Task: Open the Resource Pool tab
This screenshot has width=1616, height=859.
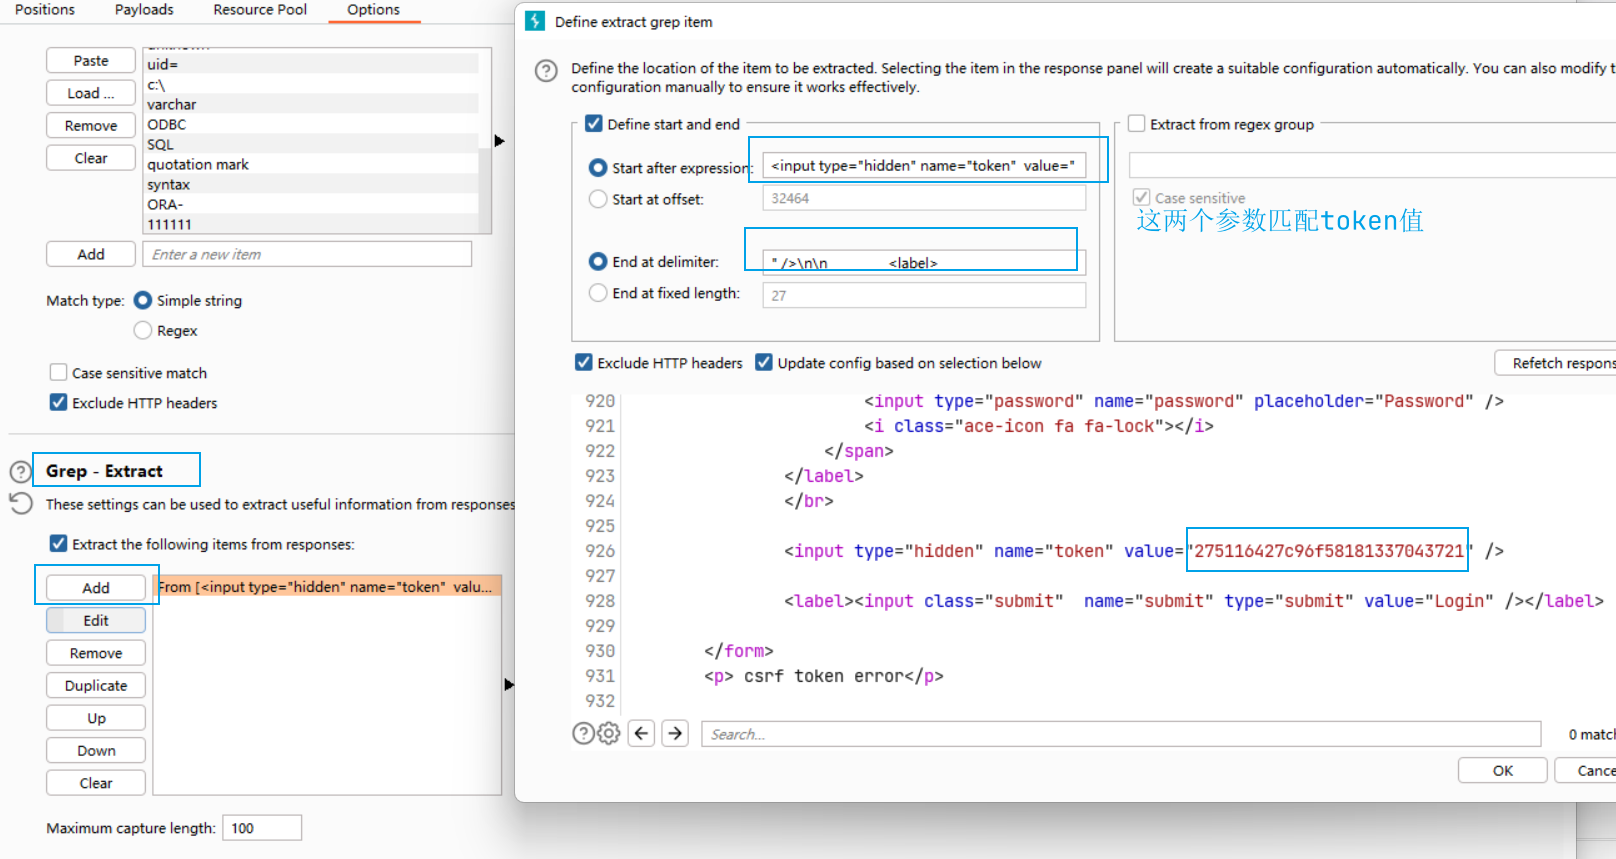Action: [x=260, y=10]
